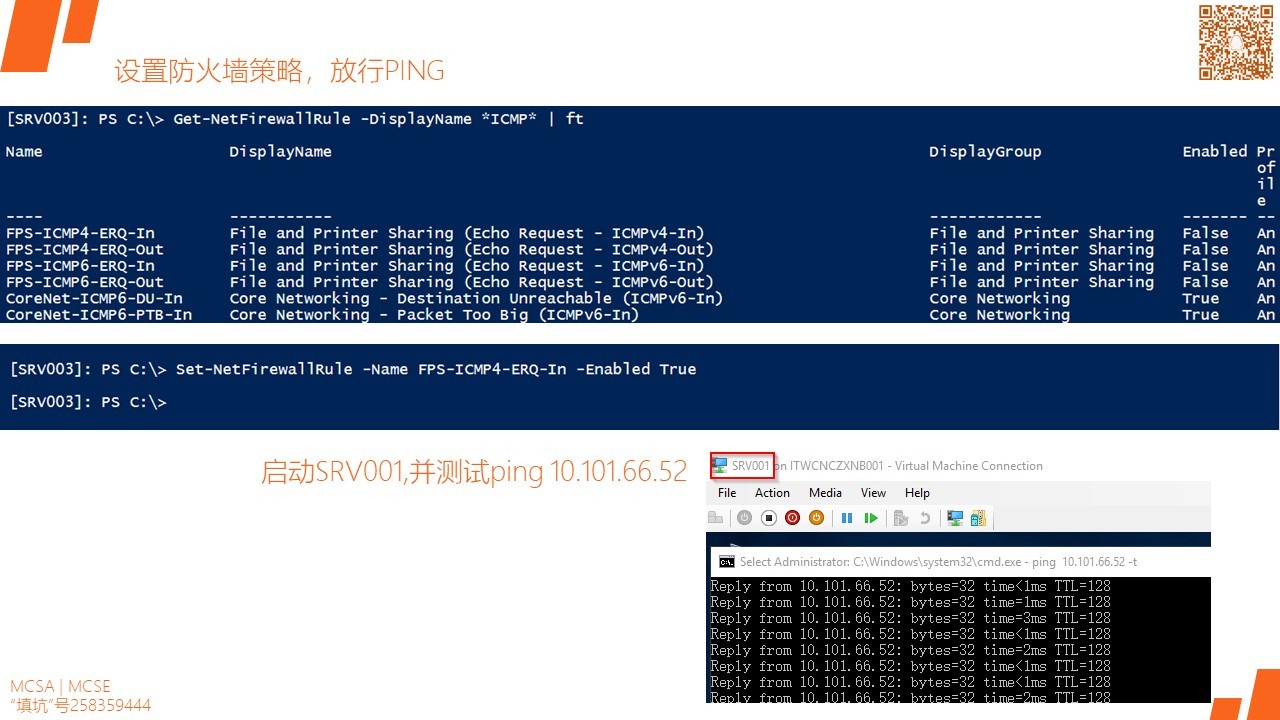
Task: Click the FPS-ICMP4-ERQ-Out rule name
Action: [x=85, y=250]
